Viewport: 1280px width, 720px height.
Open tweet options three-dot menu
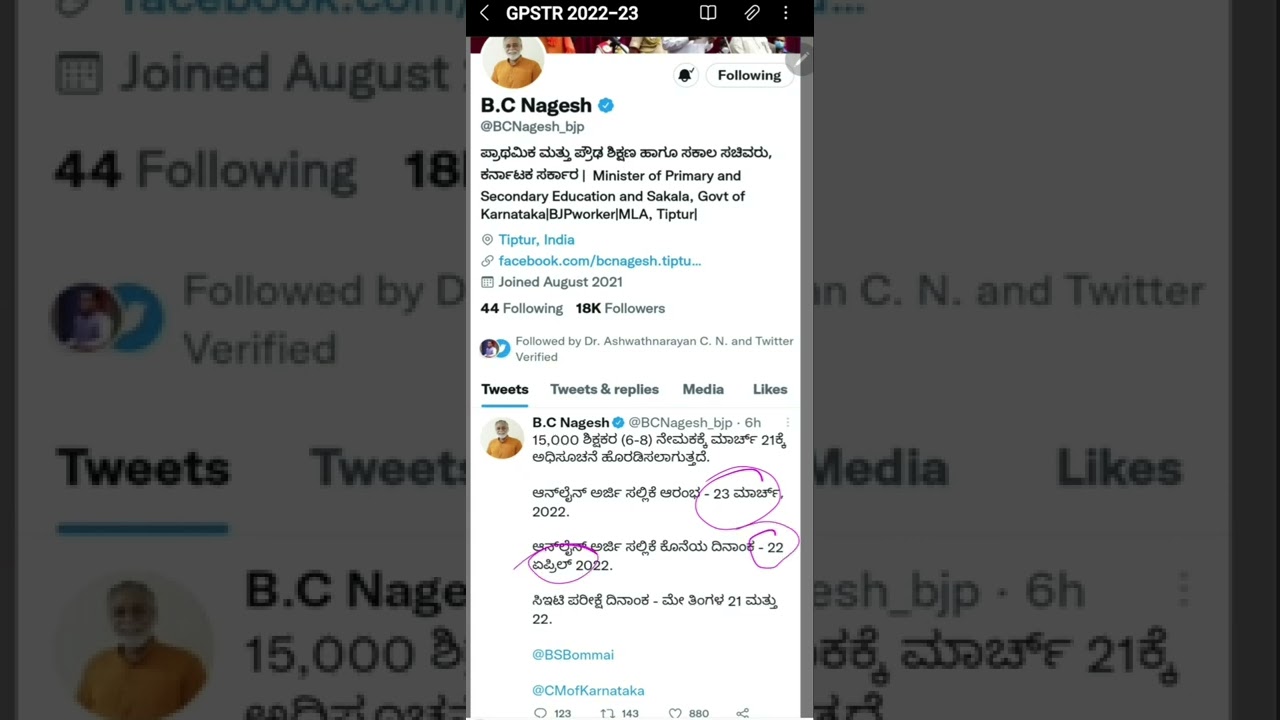(x=787, y=423)
